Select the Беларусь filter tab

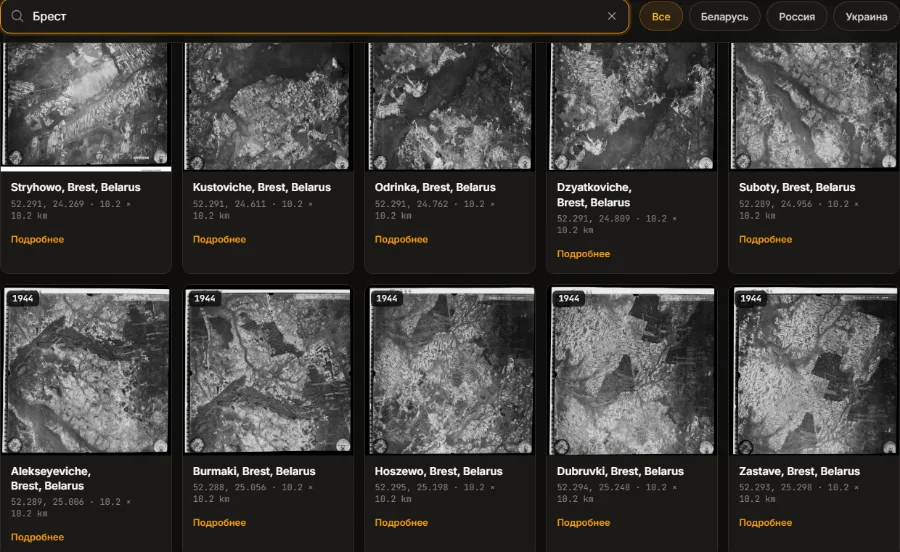point(724,17)
